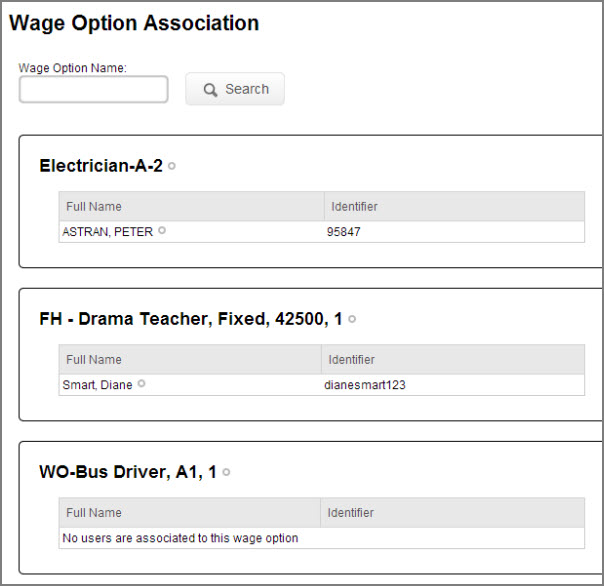
Task: Open the Electrician-A-2 wage option heading
Action: pyautogui.click(x=100, y=166)
